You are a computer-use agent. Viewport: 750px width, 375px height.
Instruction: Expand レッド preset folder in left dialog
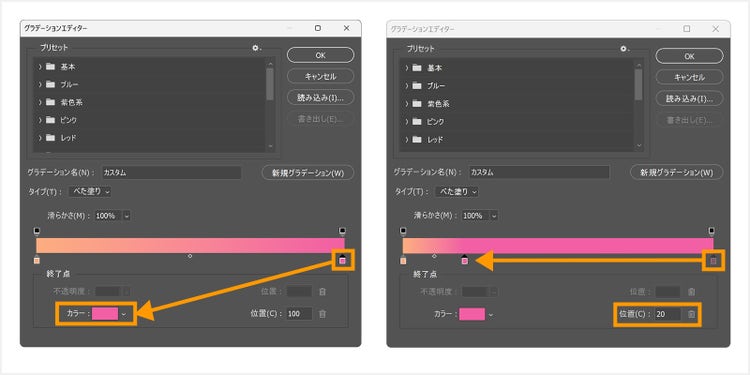tap(40, 138)
